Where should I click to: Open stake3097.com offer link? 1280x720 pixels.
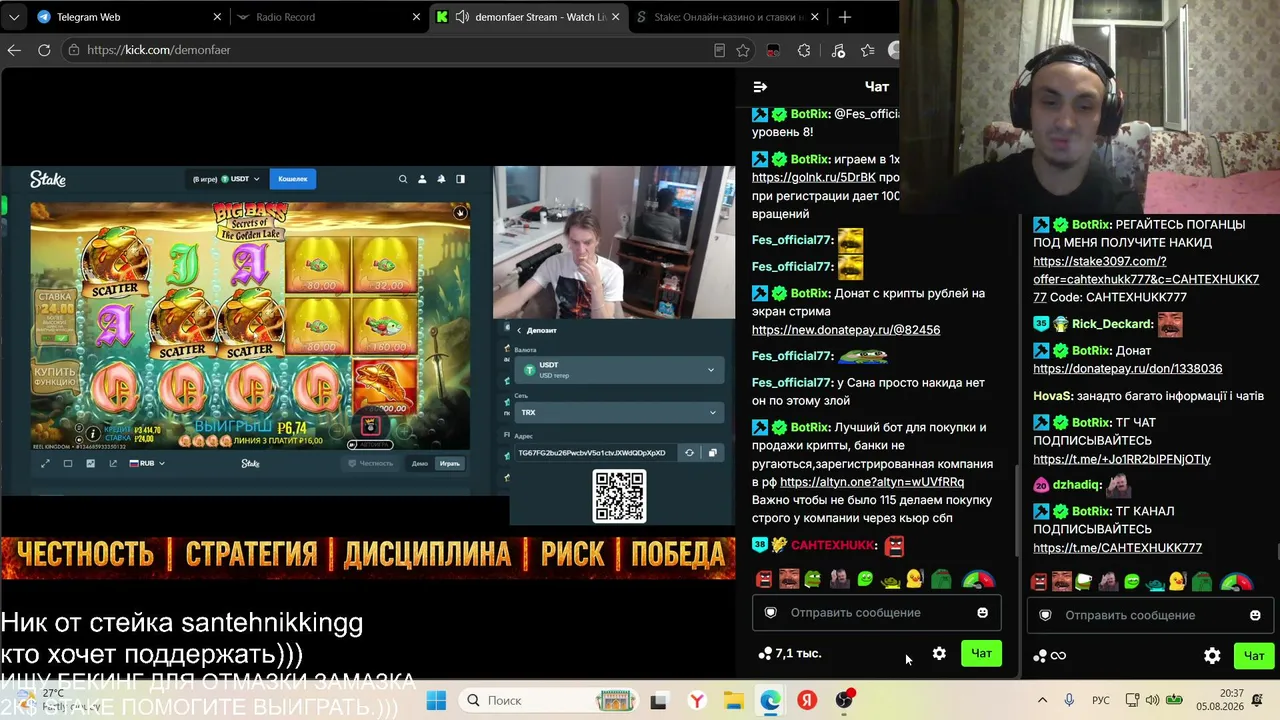pyautogui.click(x=1146, y=279)
